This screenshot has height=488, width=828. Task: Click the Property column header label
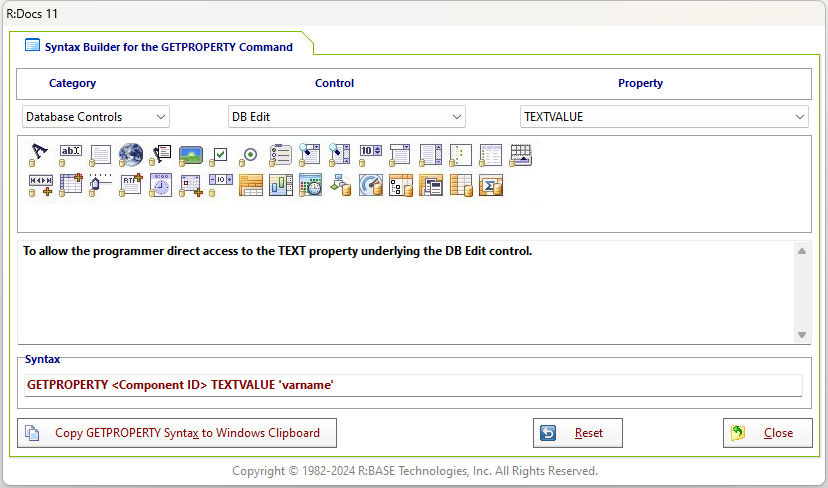pyautogui.click(x=641, y=83)
